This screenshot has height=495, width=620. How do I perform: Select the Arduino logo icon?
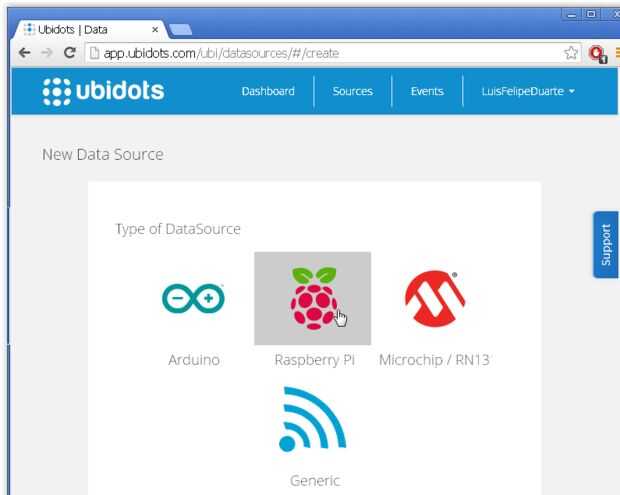pos(194,298)
